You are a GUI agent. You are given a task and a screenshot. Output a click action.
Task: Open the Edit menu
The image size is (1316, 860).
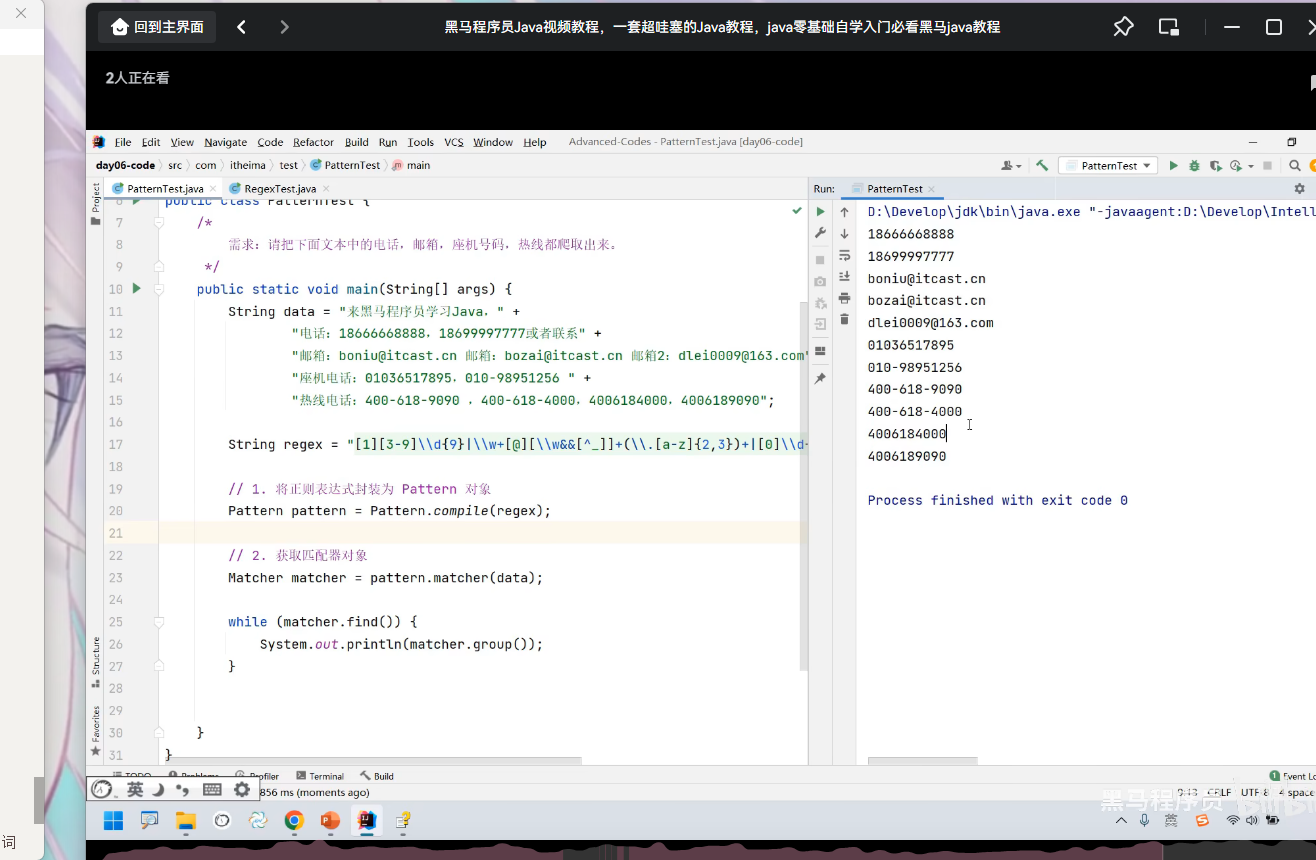click(x=151, y=142)
